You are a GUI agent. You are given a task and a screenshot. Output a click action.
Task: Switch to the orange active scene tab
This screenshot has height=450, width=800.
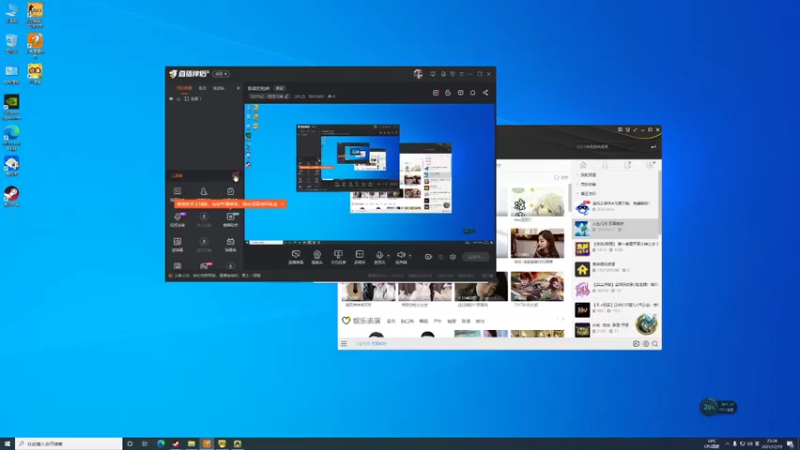tap(184, 88)
